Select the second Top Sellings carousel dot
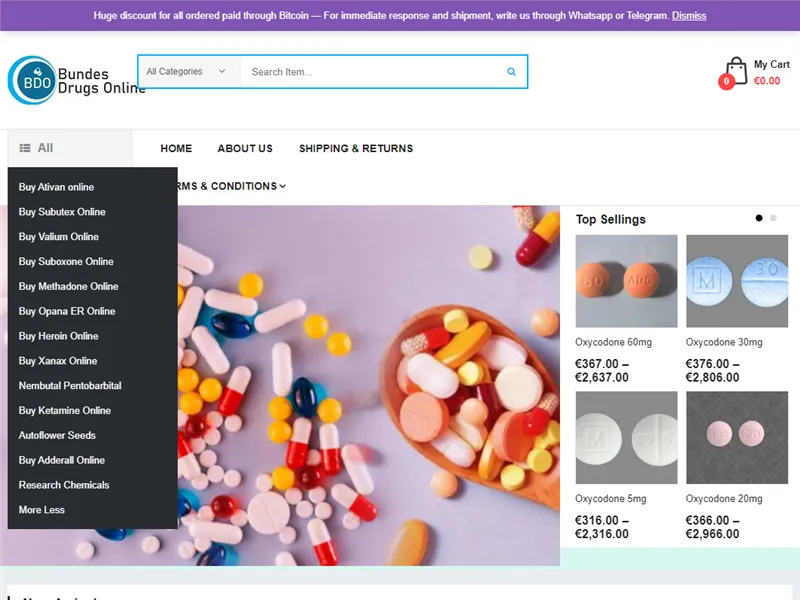The width and height of the screenshot is (800, 600). 772,217
